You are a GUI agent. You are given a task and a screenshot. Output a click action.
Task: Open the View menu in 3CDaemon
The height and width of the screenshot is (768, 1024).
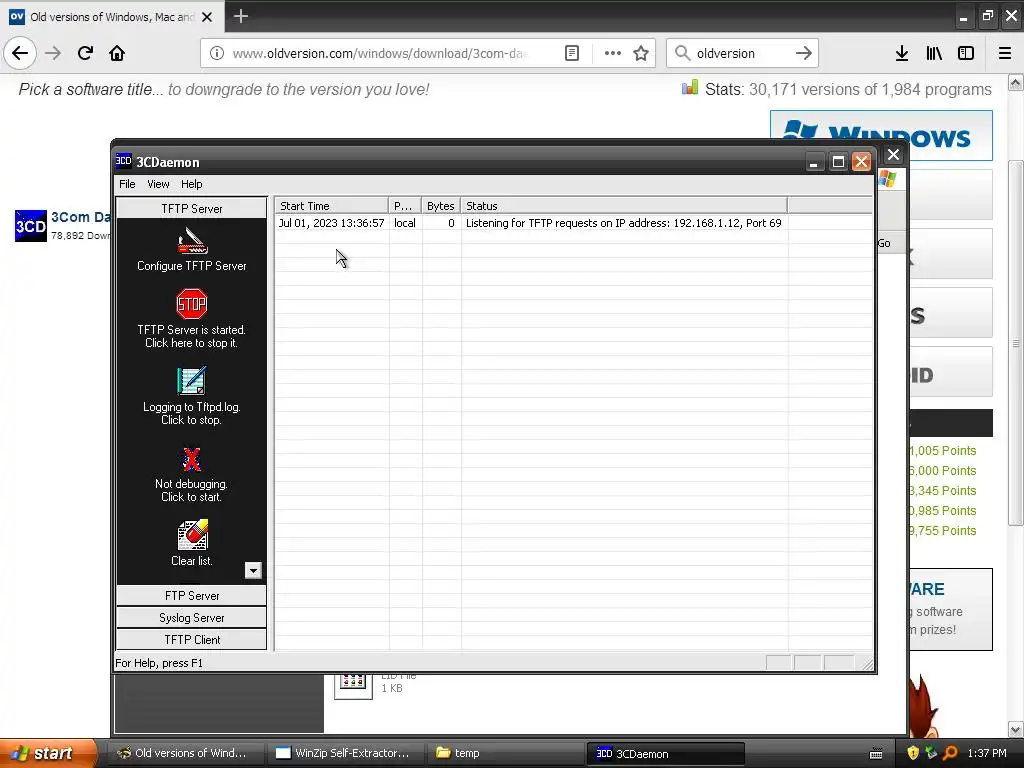coord(158,184)
